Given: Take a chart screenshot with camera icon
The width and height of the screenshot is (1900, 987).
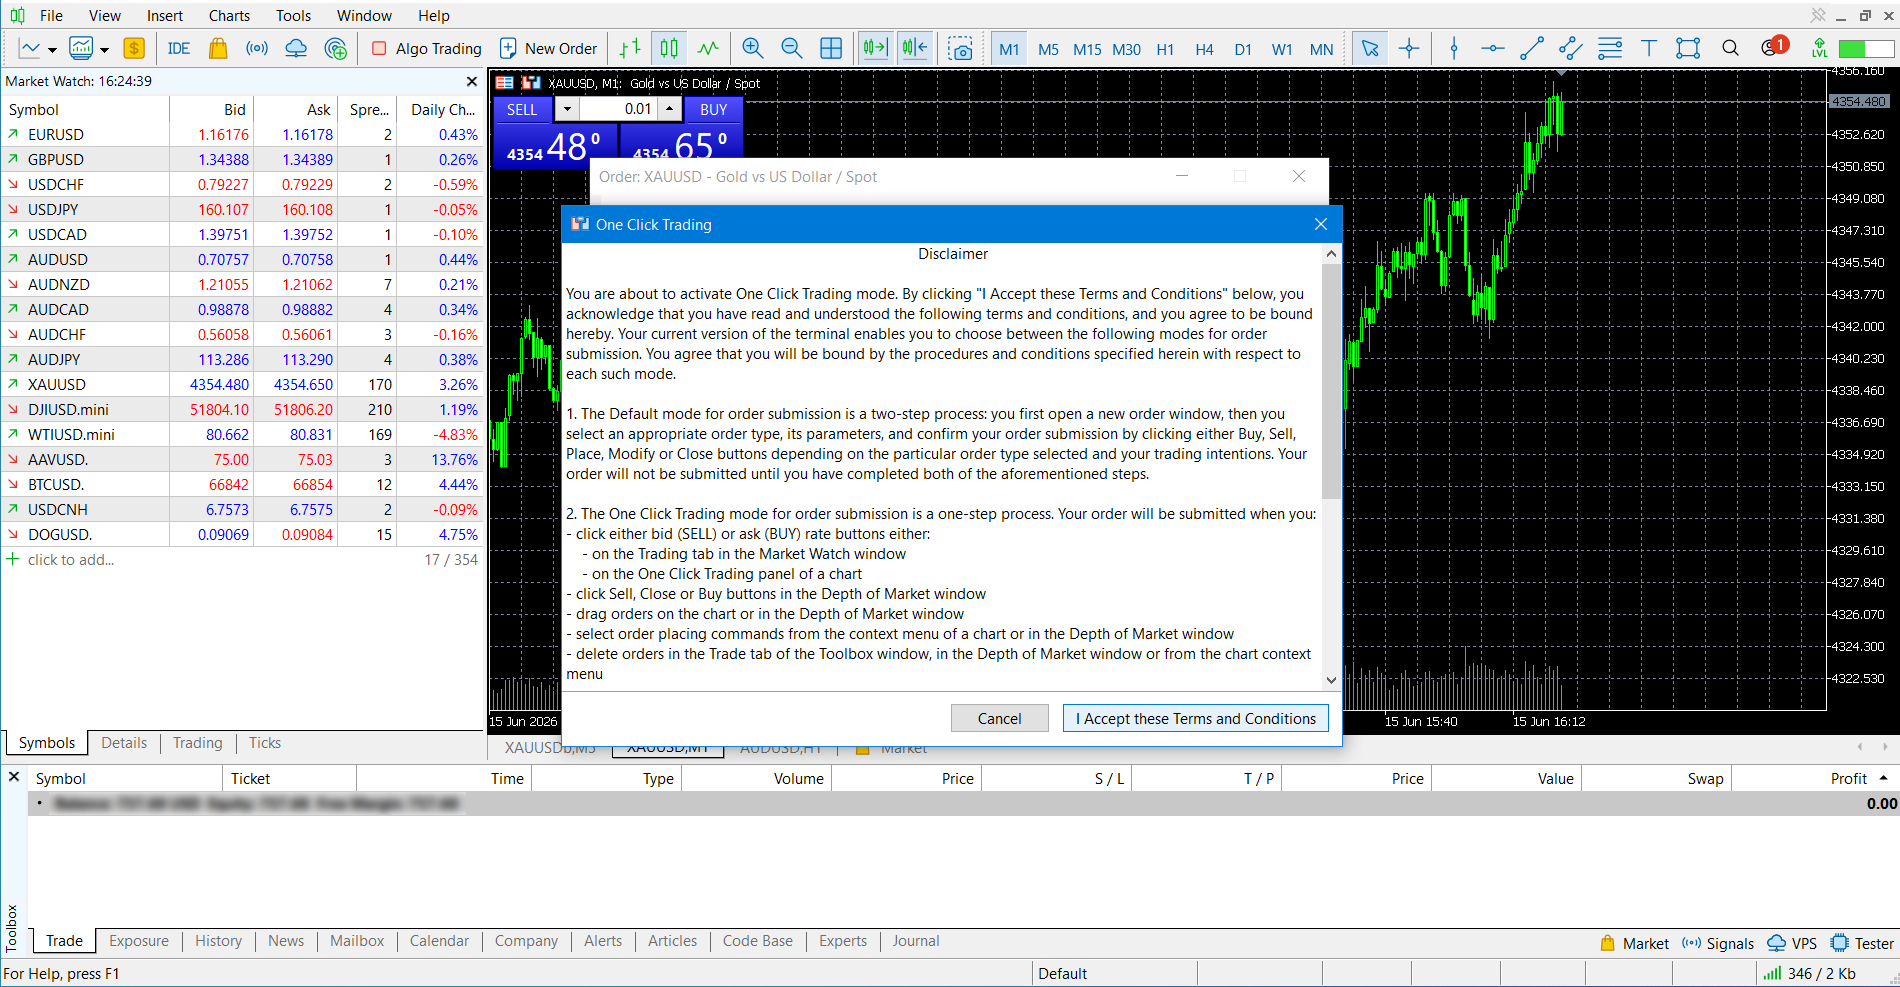Looking at the screenshot, I should coord(960,48).
